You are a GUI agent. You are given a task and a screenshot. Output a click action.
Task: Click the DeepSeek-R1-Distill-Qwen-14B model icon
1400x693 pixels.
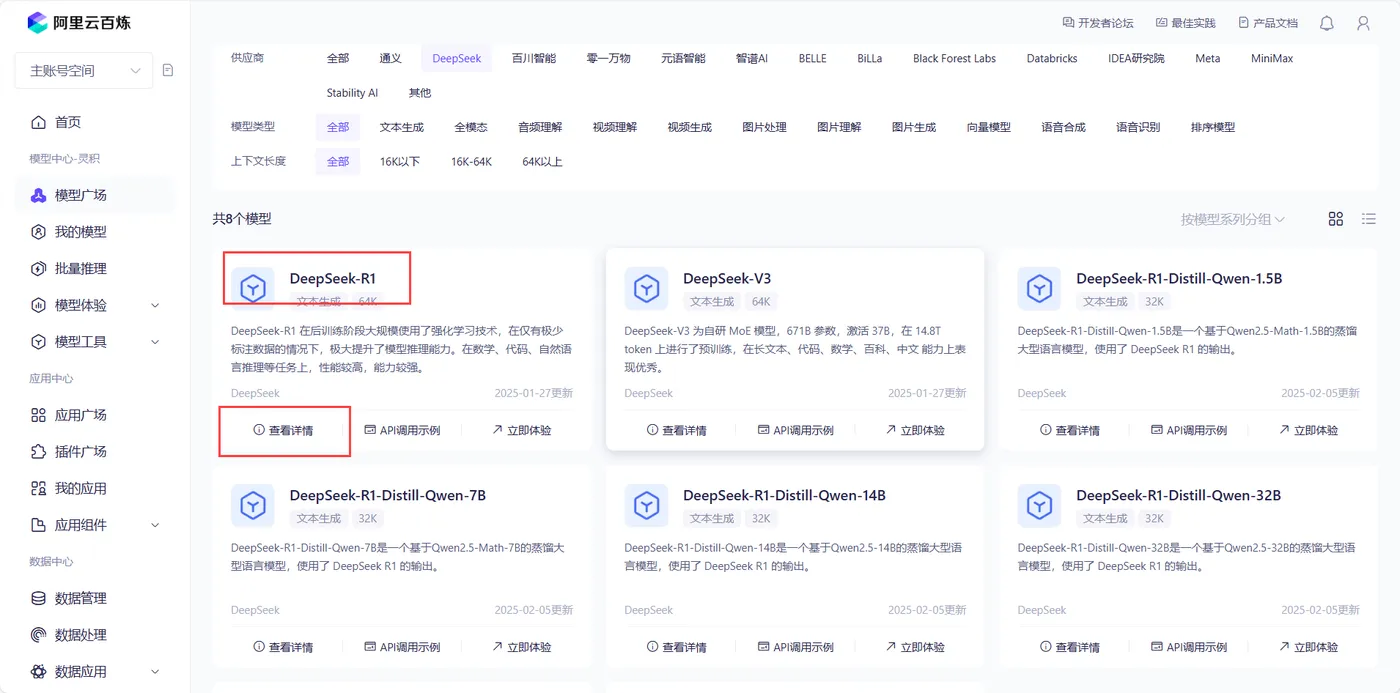[x=646, y=506]
